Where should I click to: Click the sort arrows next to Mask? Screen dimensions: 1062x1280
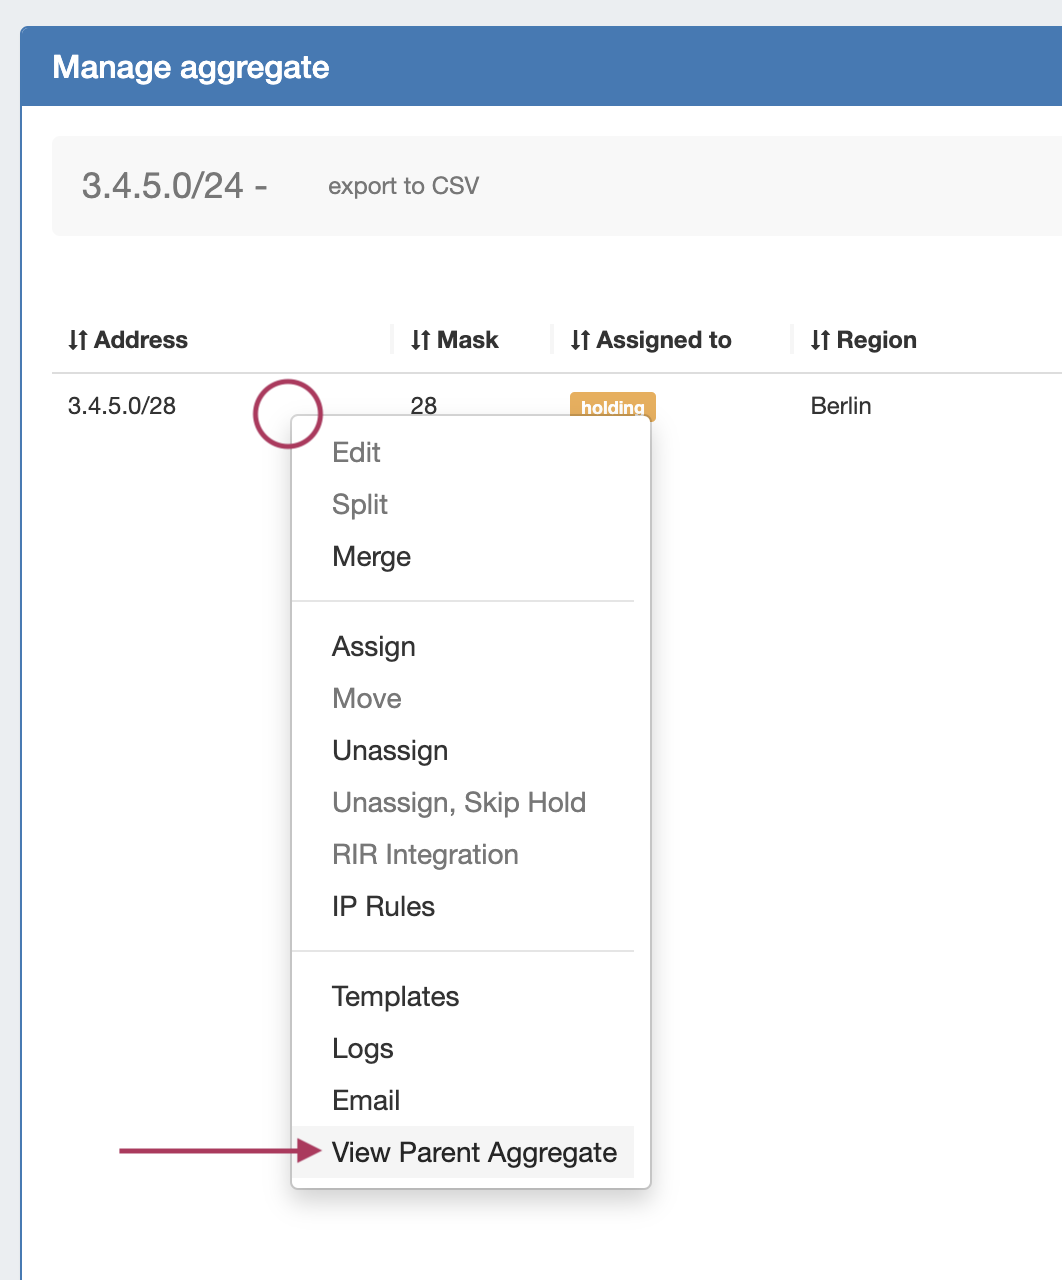click(x=421, y=340)
